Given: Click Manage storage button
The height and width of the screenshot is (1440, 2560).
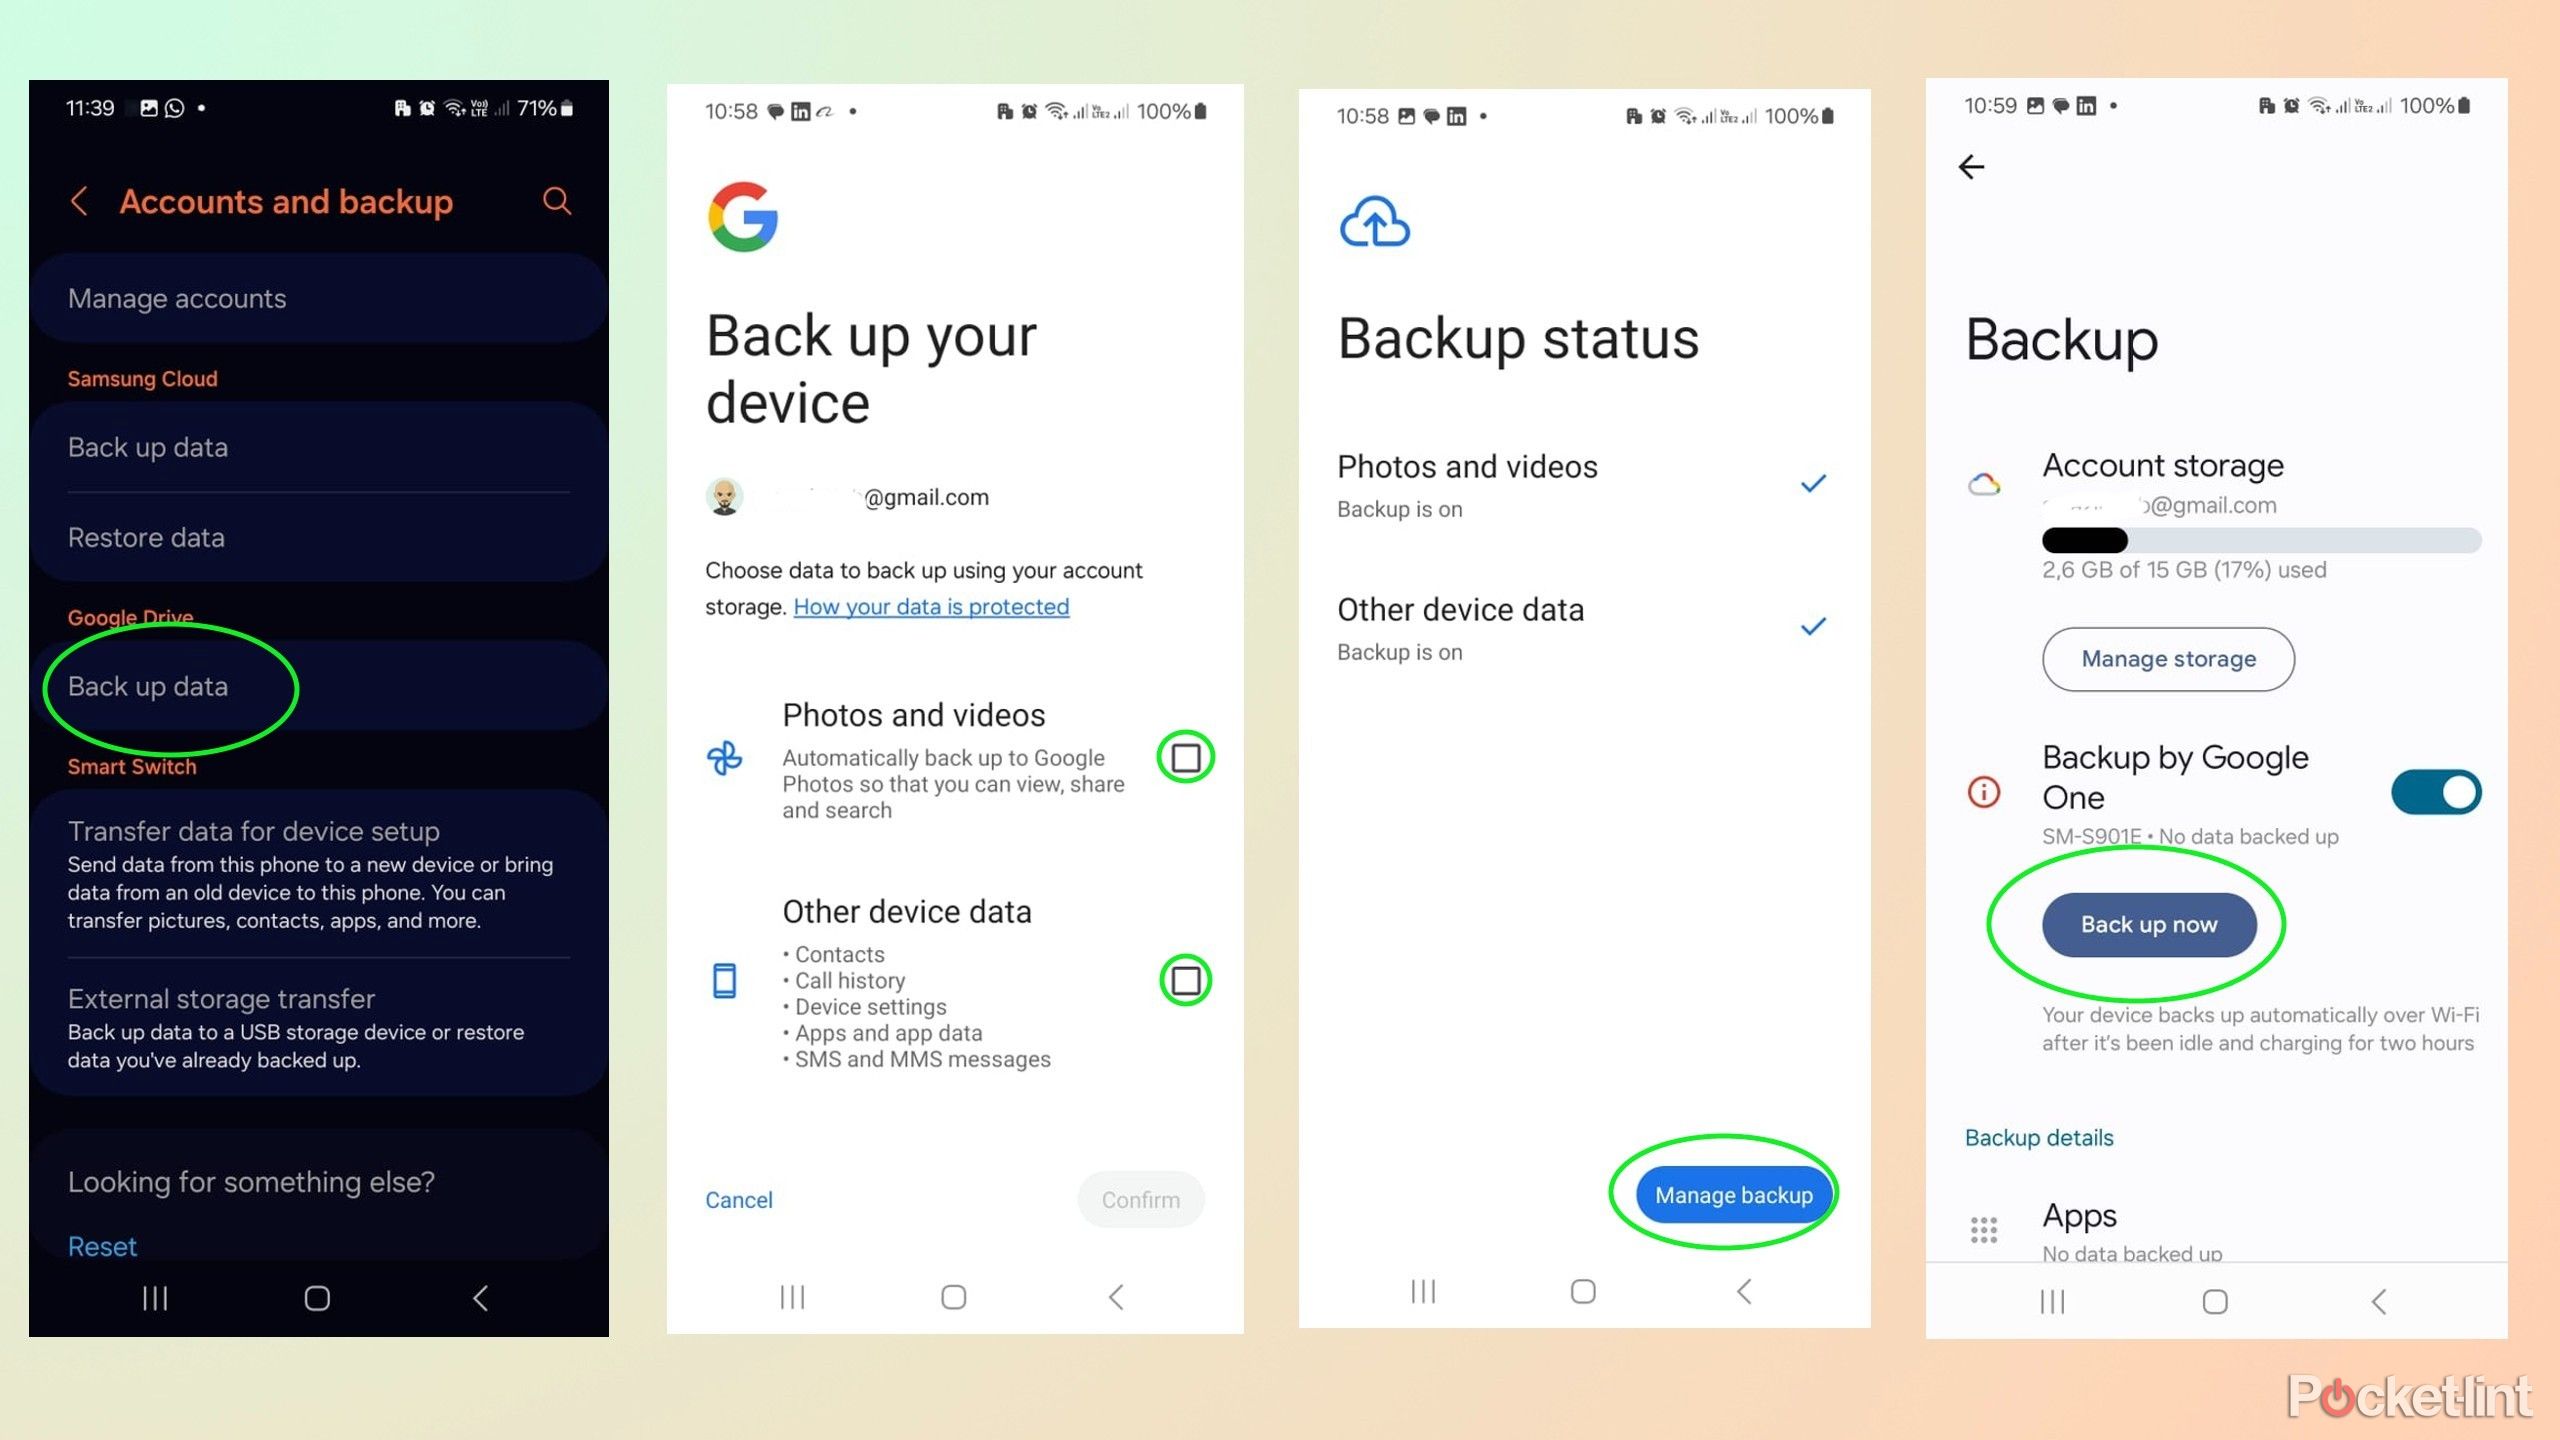Looking at the screenshot, I should pos(2168,658).
